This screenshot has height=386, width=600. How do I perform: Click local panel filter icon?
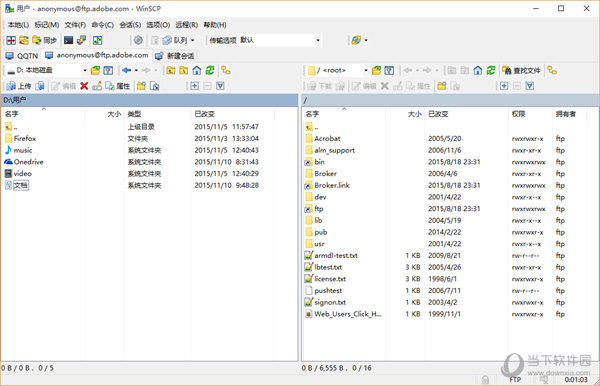108,70
